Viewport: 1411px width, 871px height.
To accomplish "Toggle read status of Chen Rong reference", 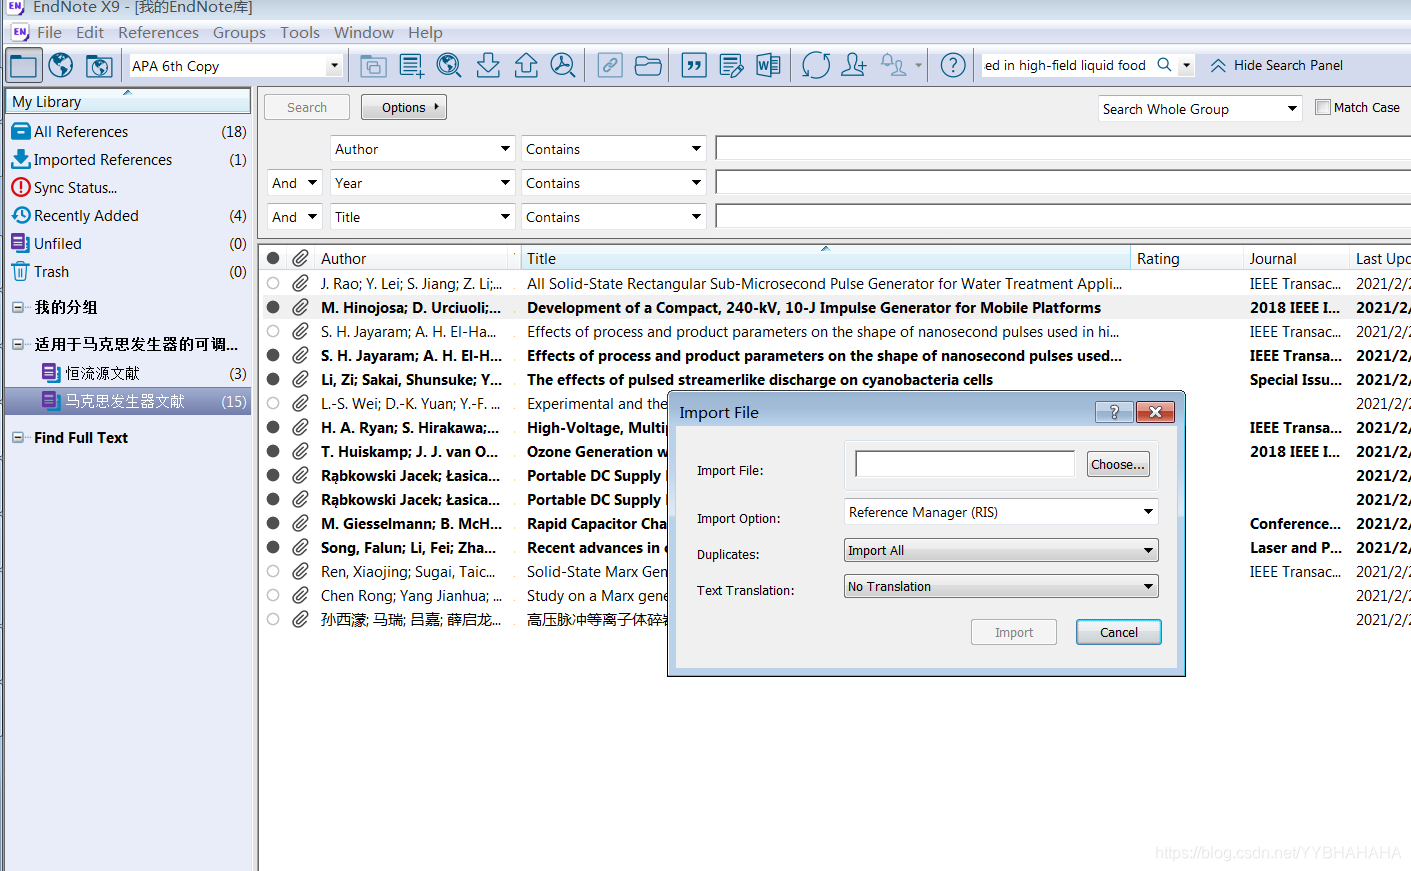I will [273, 596].
